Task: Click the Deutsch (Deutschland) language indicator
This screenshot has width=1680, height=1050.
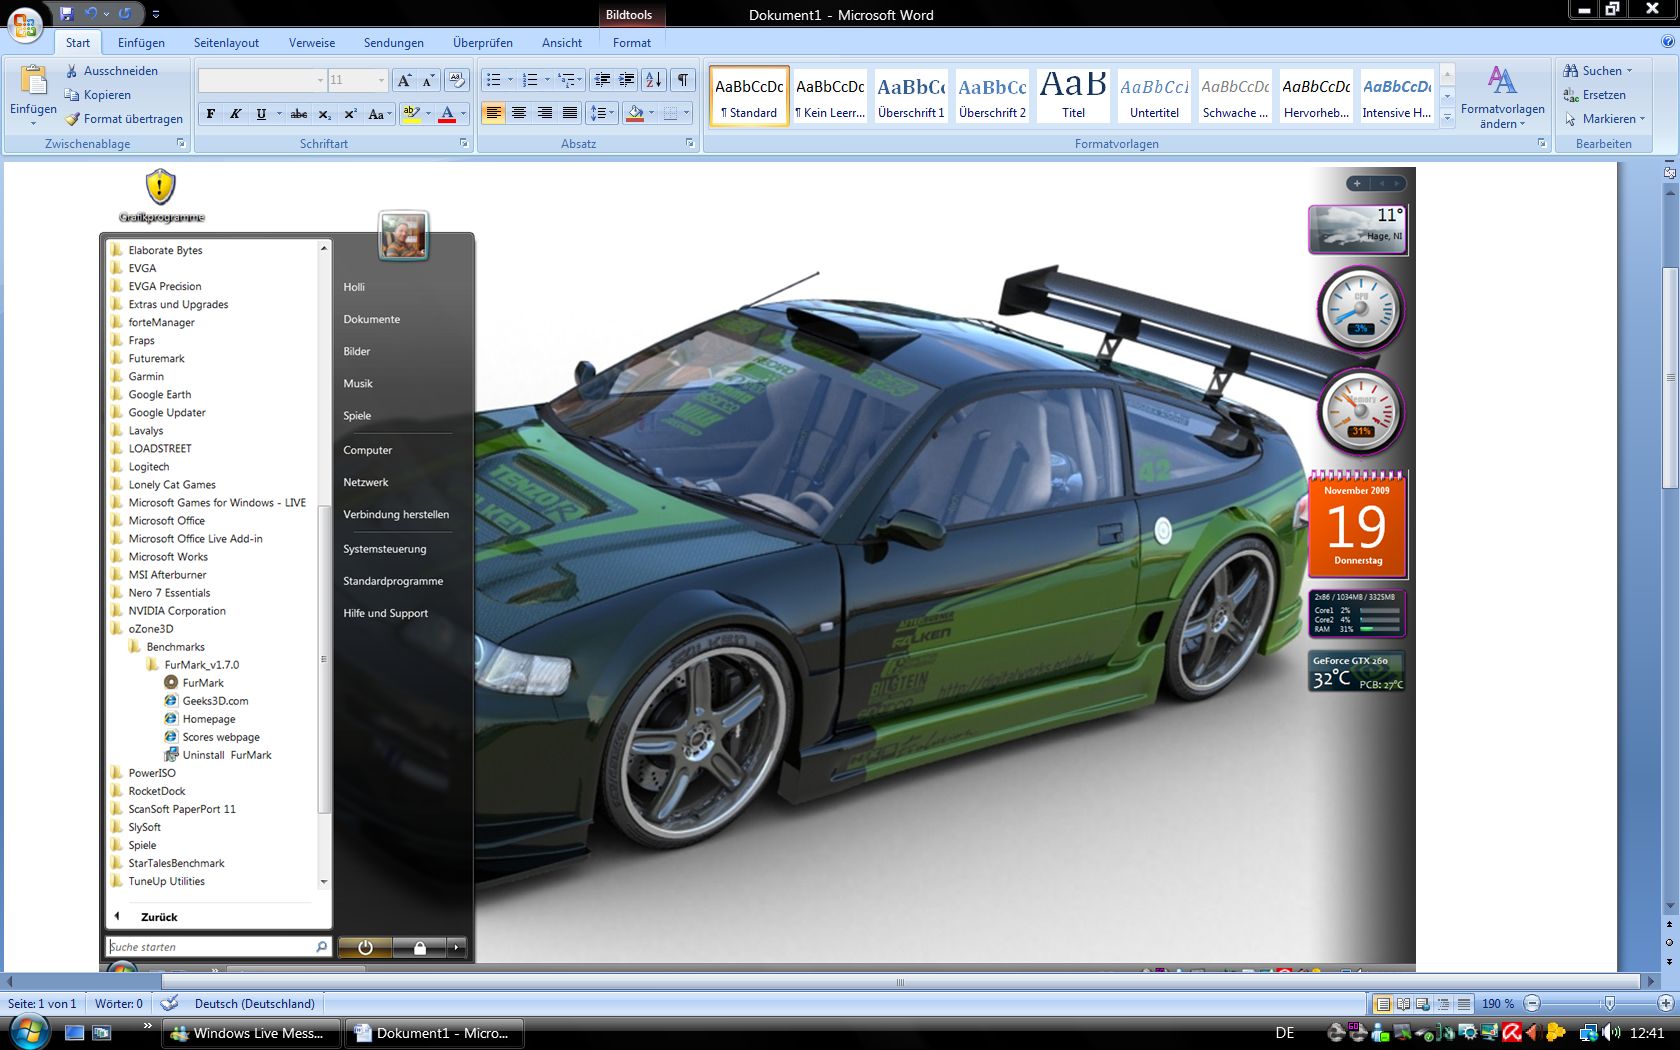Action: tap(254, 1003)
